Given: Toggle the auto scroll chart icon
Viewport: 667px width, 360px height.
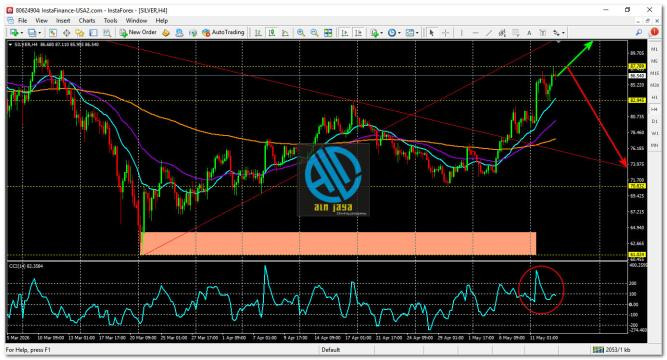Looking at the screenshot, I should pyautogui.click(x=345, y=32).
